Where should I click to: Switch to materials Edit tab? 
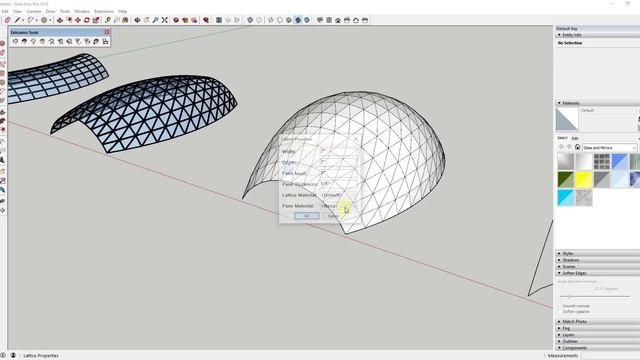pyautogui.click(x=575, y=138)
